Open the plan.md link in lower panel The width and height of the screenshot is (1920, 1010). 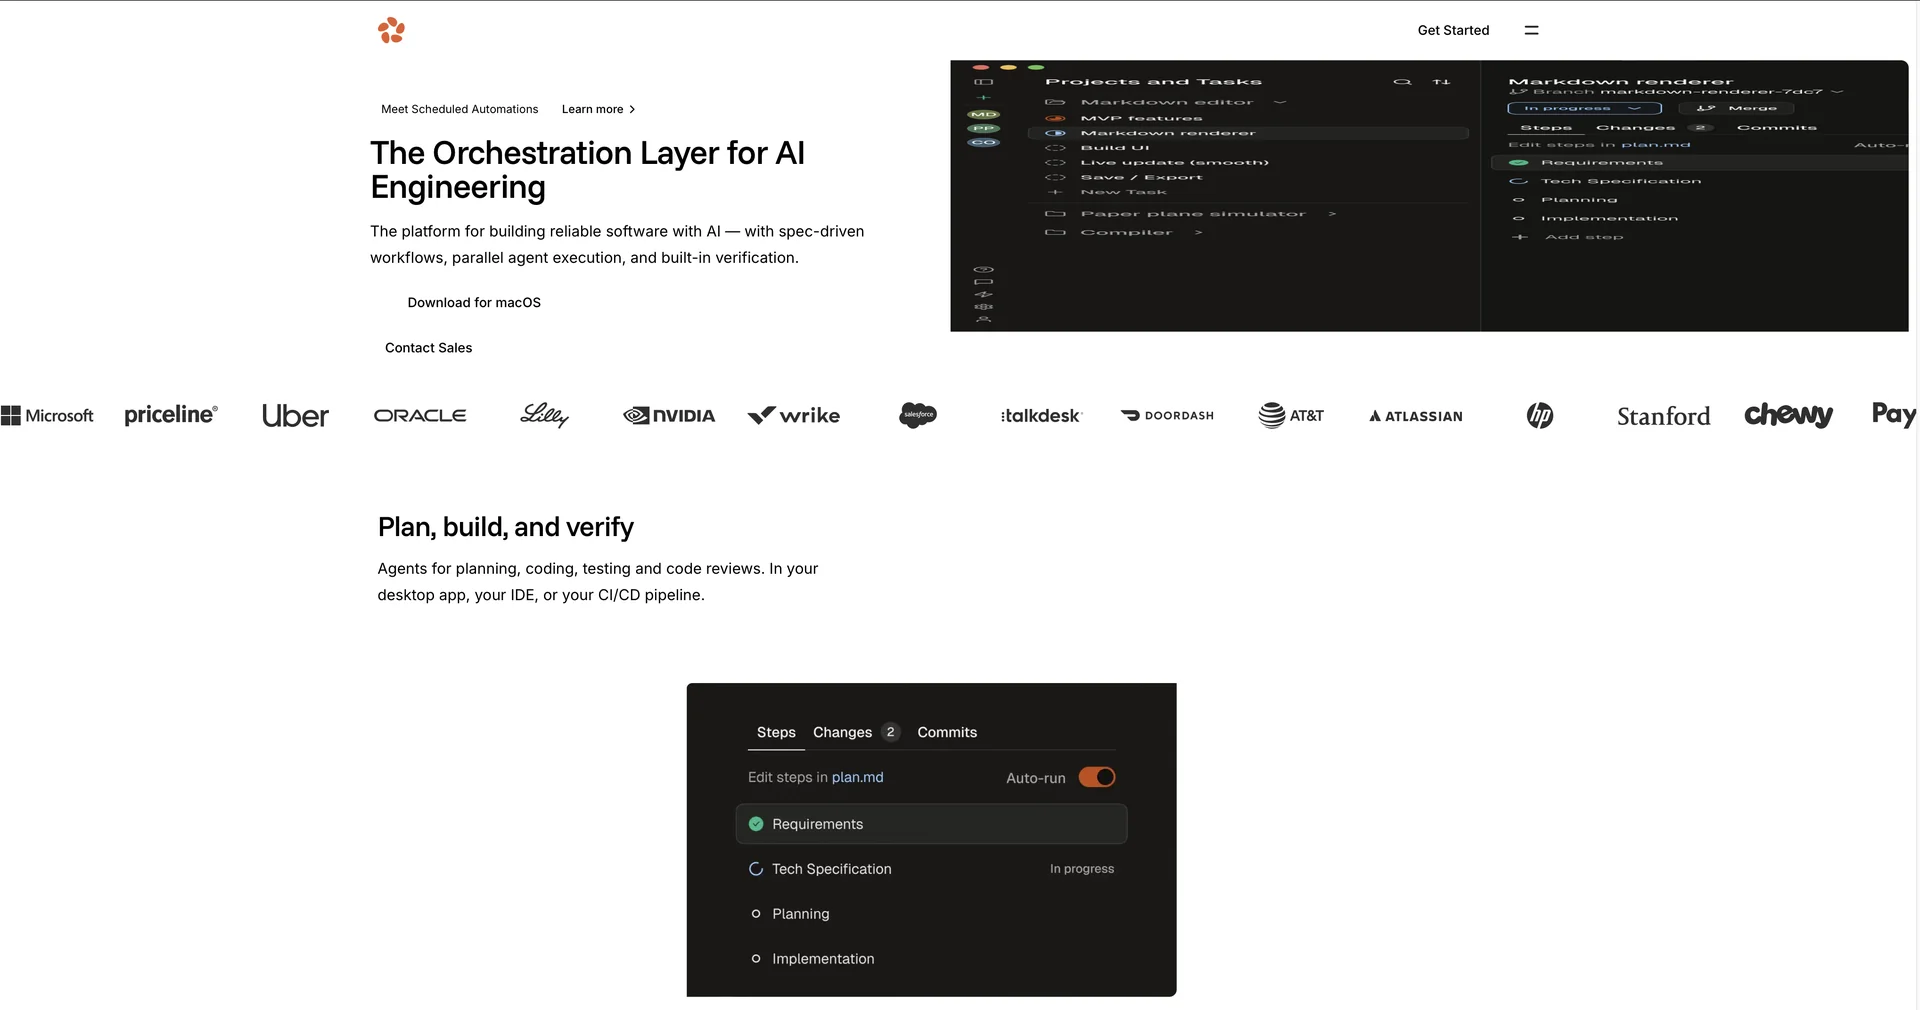coord(858,777)
